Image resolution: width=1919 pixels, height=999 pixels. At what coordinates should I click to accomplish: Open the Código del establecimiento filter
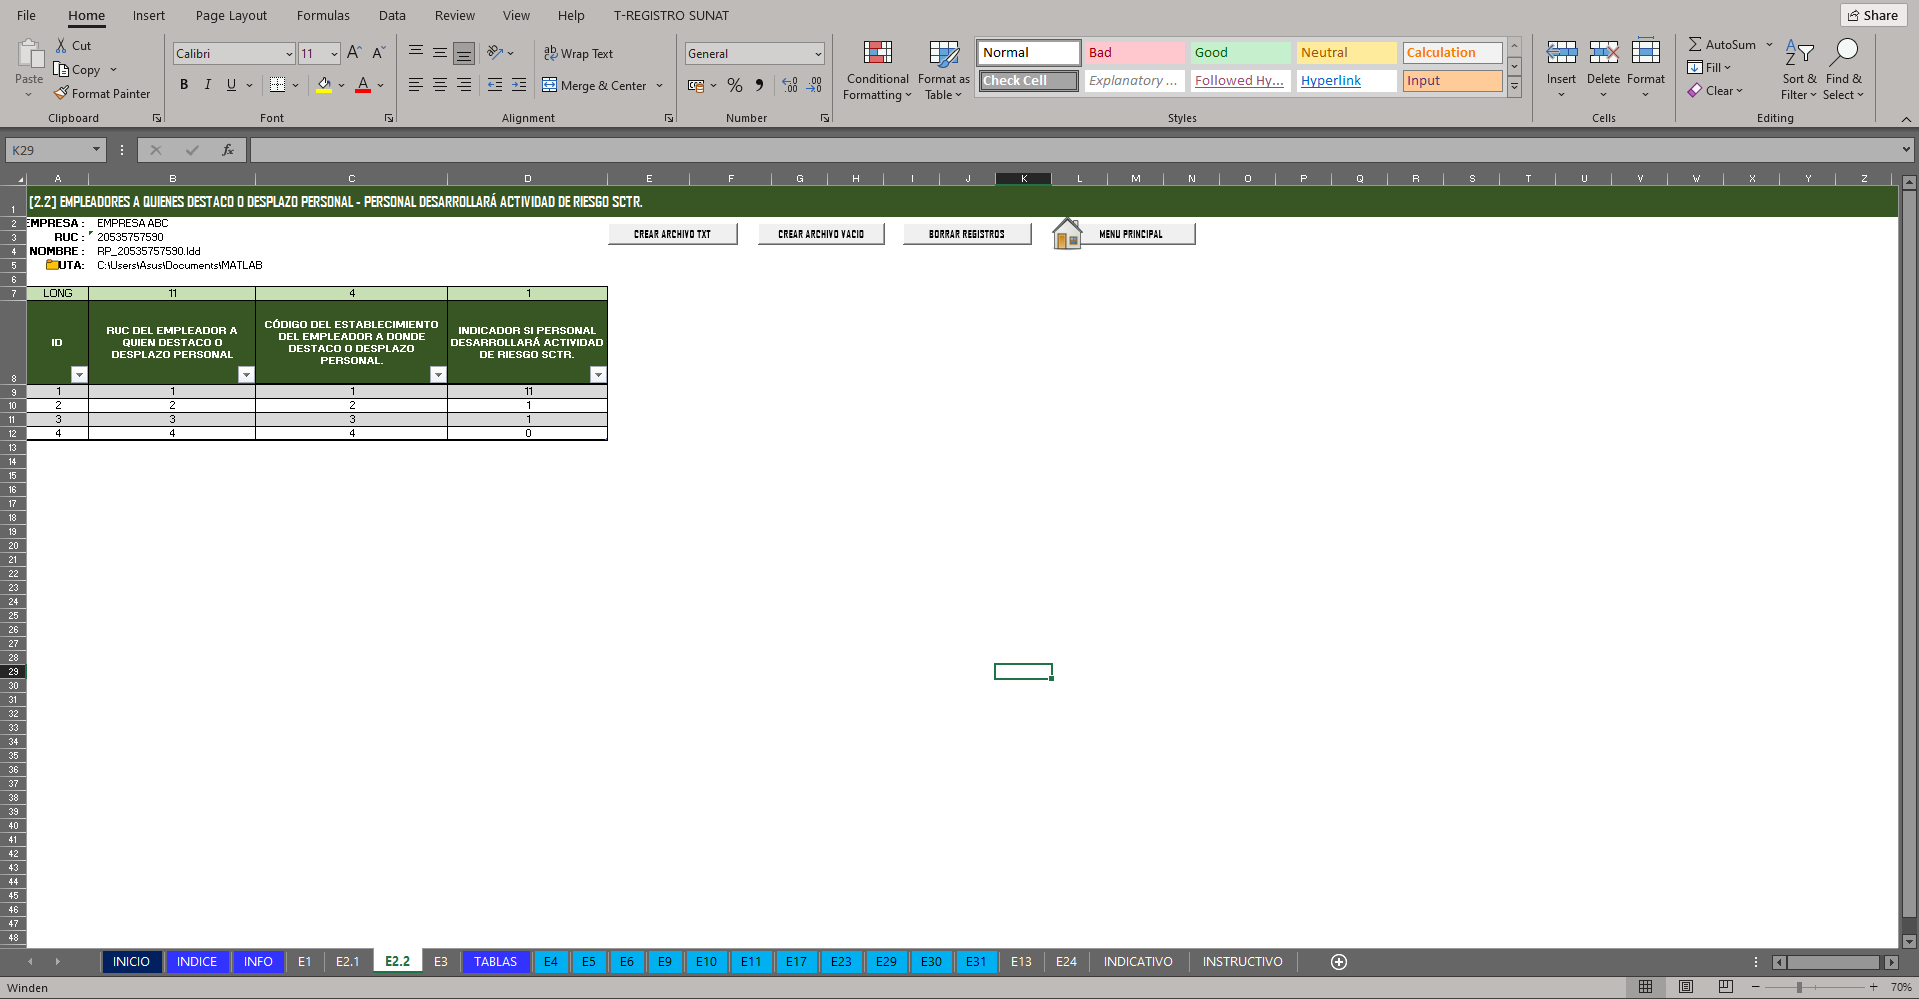click(438, 375)
